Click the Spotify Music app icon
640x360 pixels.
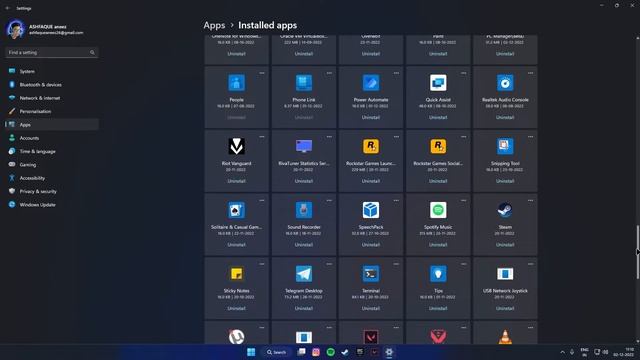[438, 210]
